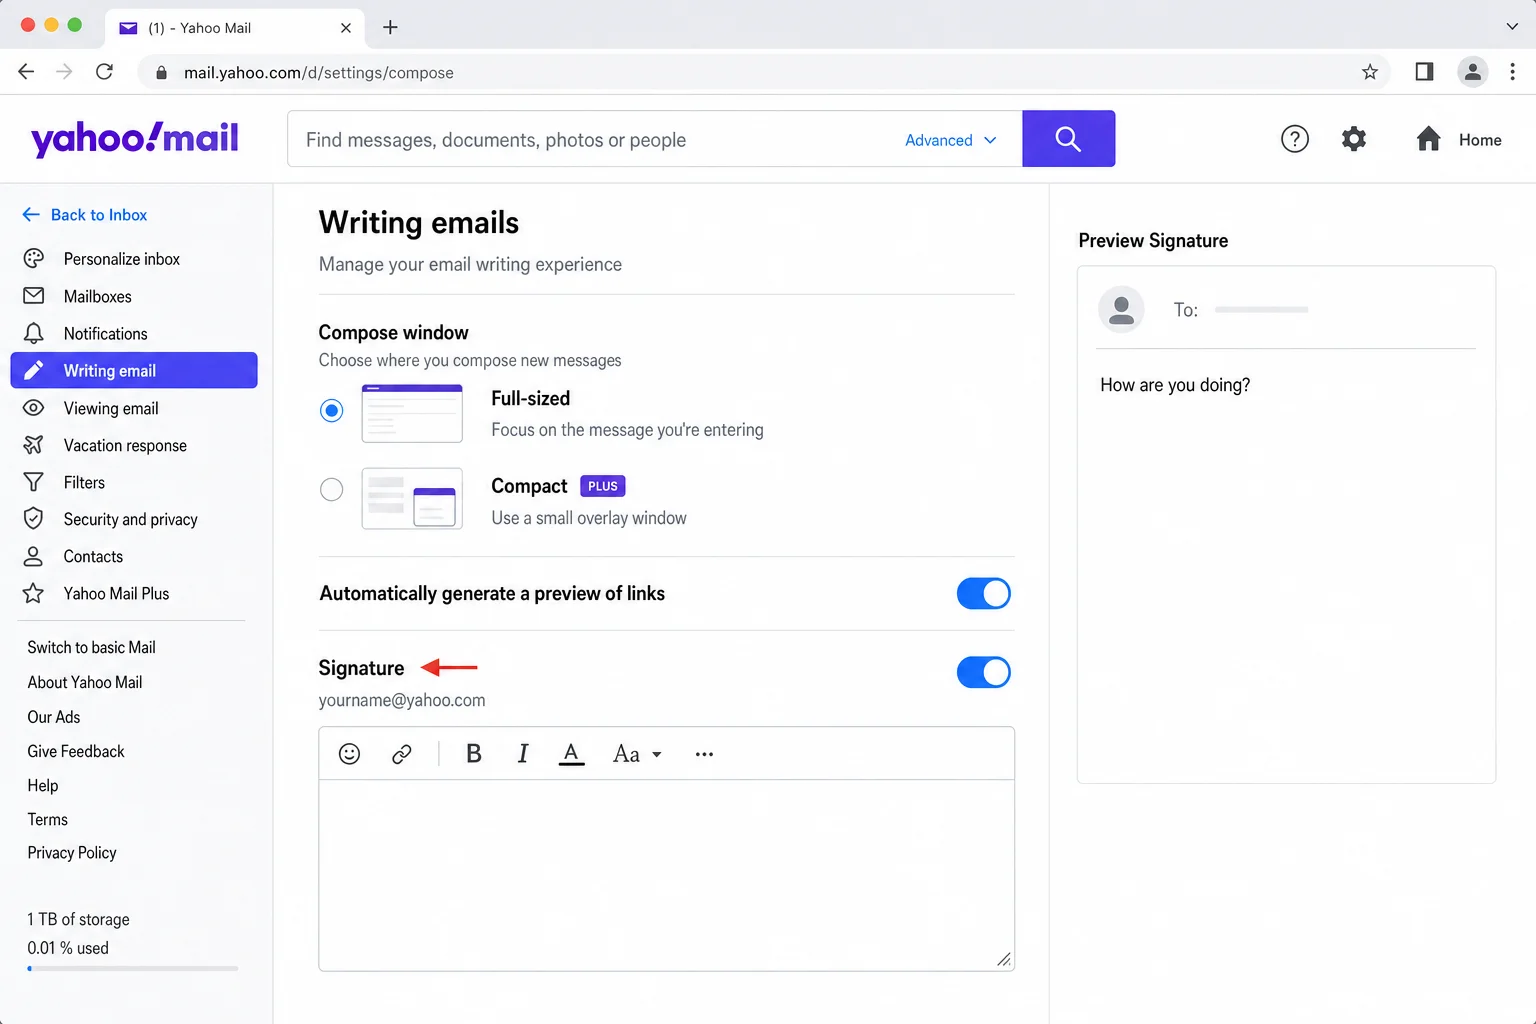Open the Terms link
Screen dimensions: 1536x1024
click(x=48, y=819)
